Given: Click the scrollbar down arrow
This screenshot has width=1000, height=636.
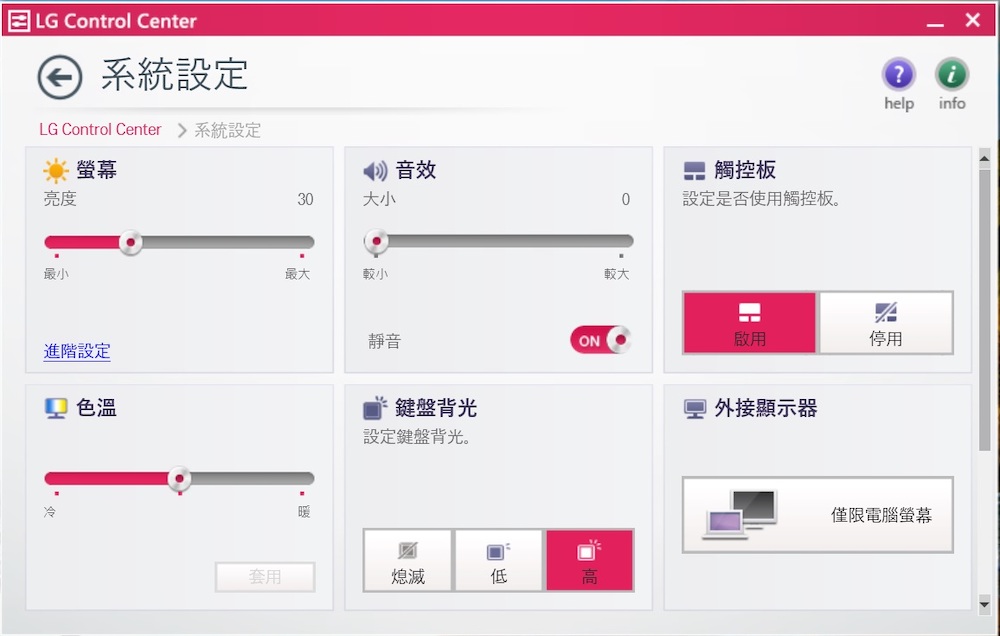Looking at the screenshot, I should 984,603.
